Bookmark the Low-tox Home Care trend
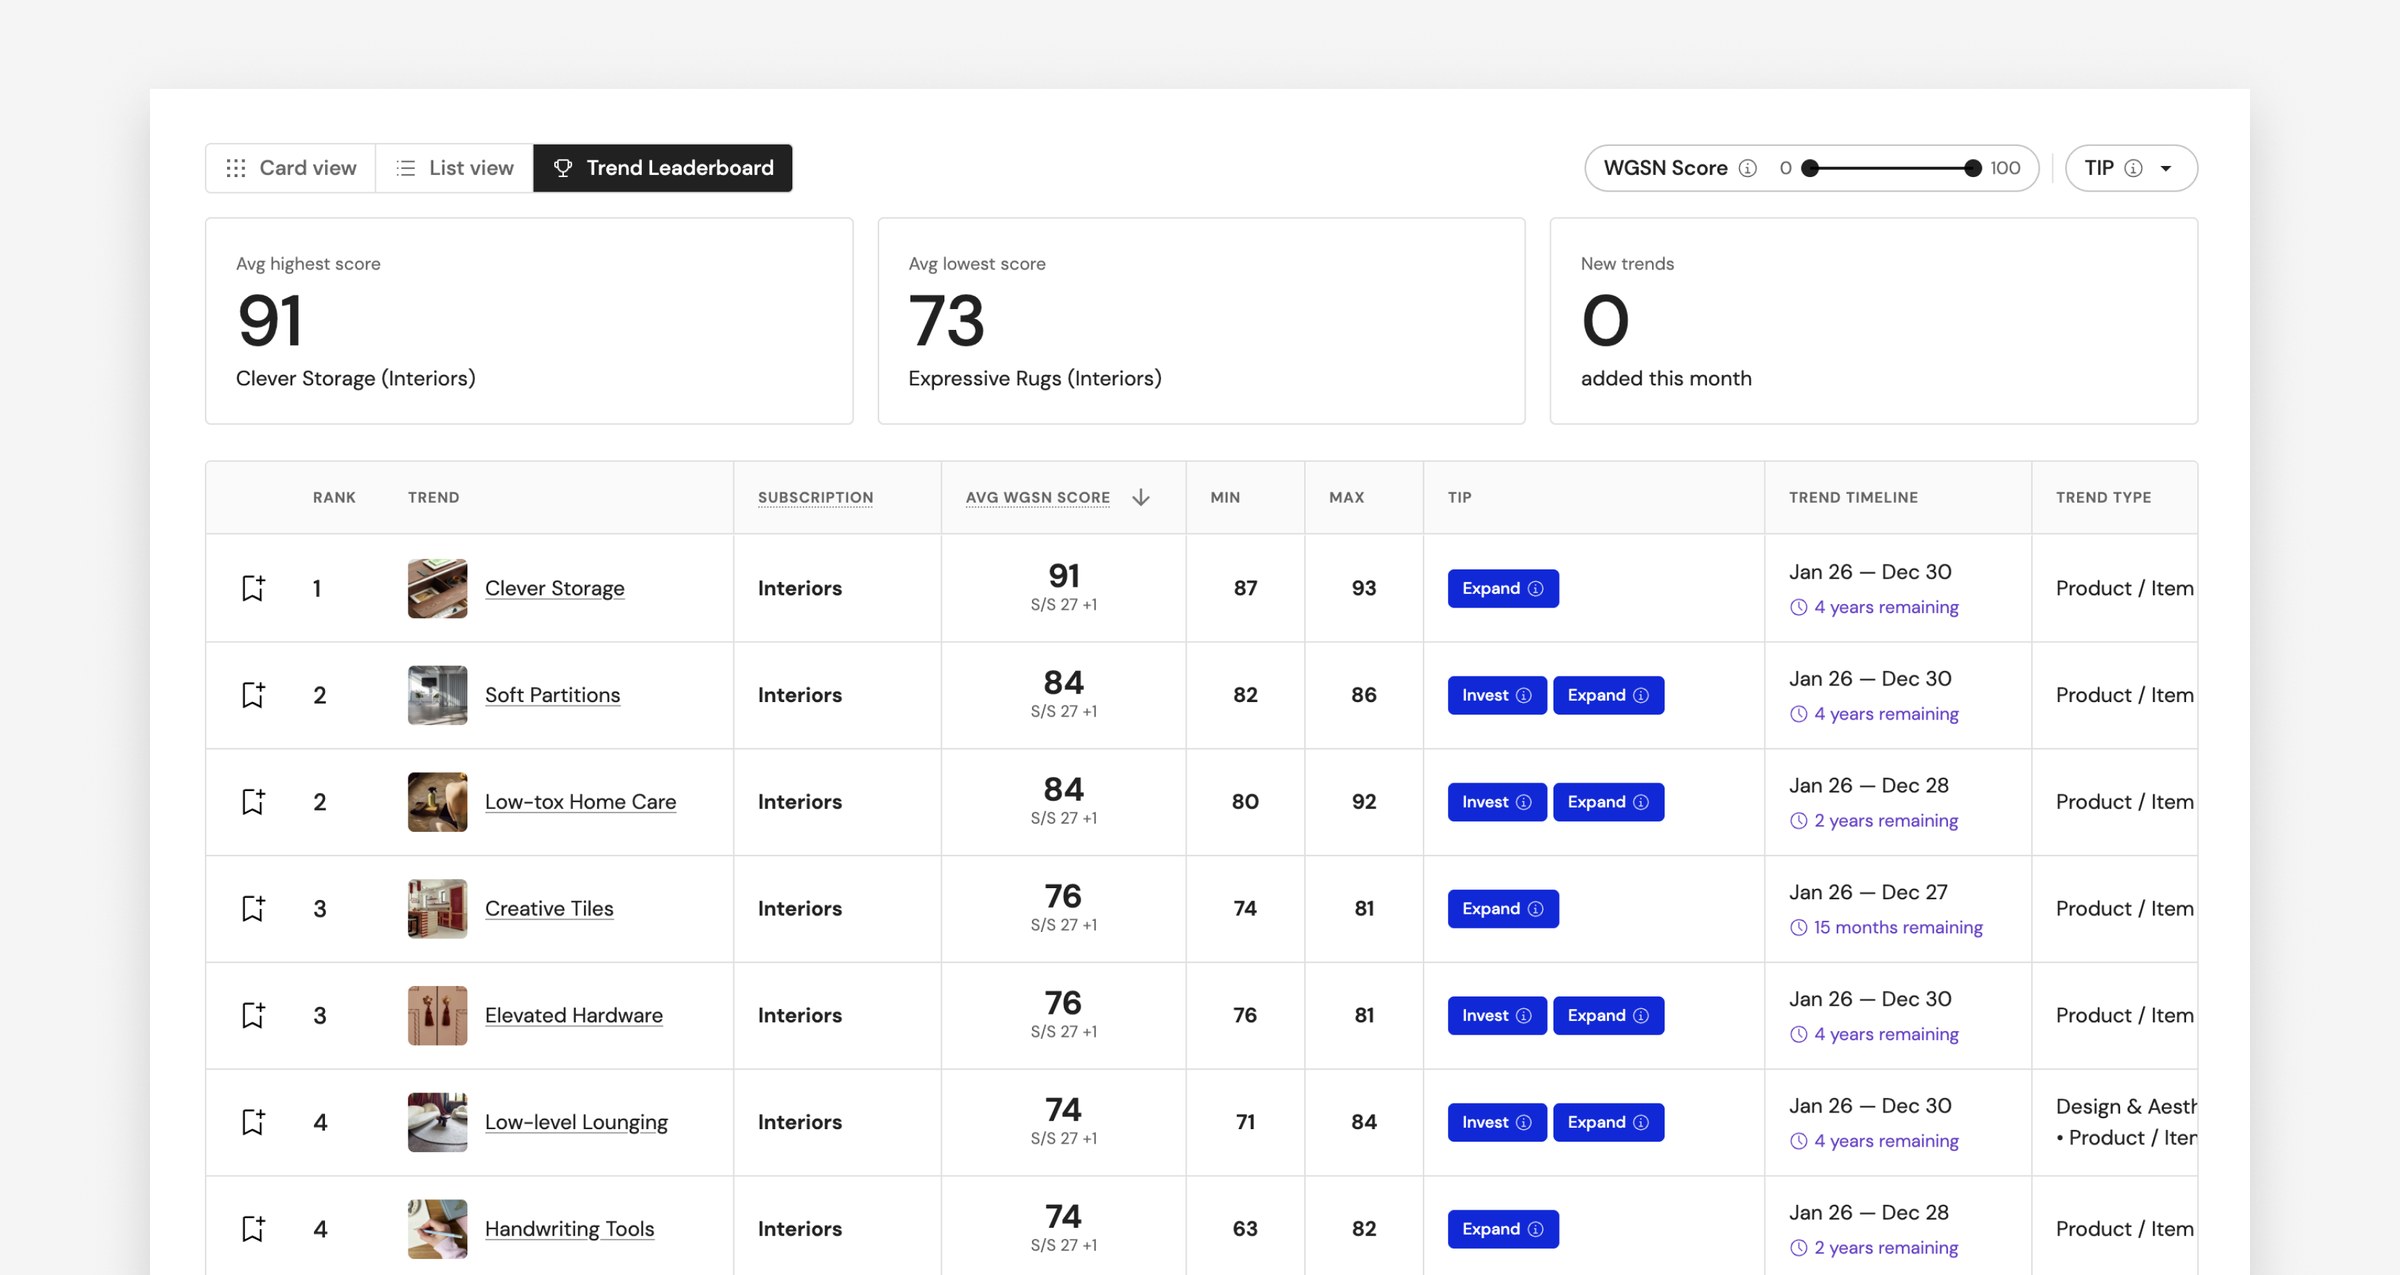2400x1275 pixels. [x=253, y=802]
